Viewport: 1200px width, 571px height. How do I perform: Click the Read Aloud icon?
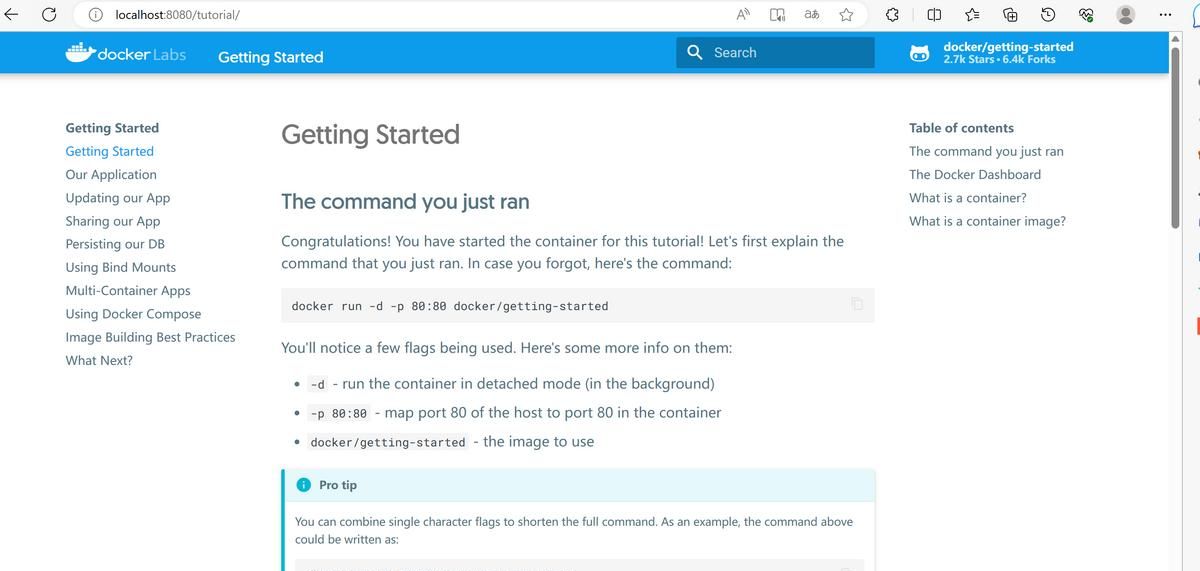pos(744,15)
